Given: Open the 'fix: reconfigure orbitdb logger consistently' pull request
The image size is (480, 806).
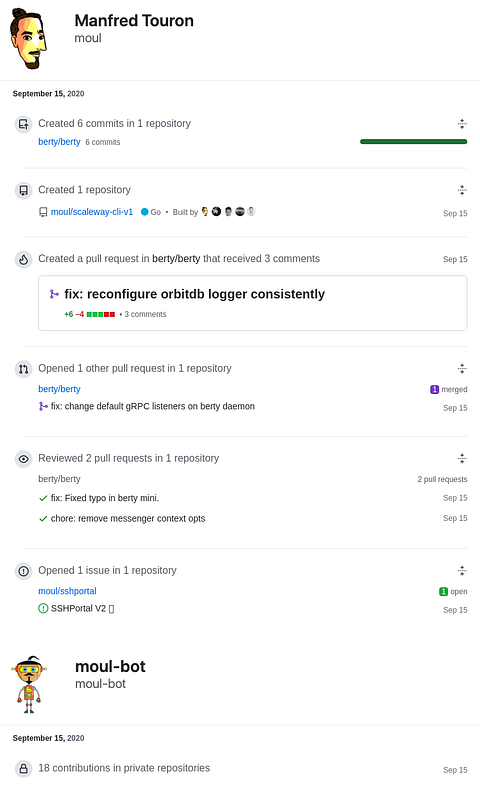Looking at the screenshot, I should tap(194, 294).
